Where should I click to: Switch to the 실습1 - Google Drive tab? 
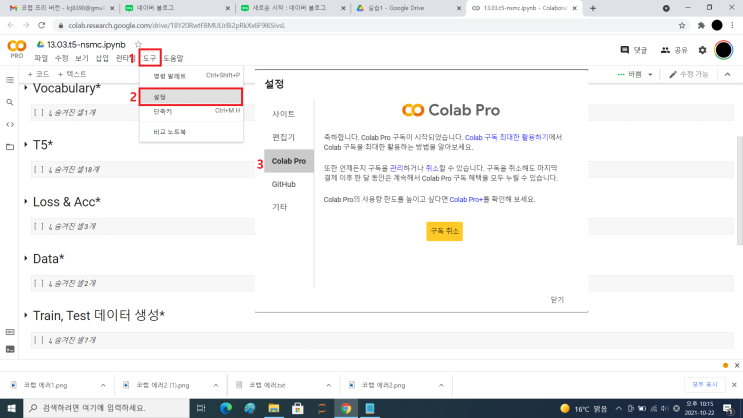pos(408,8)
